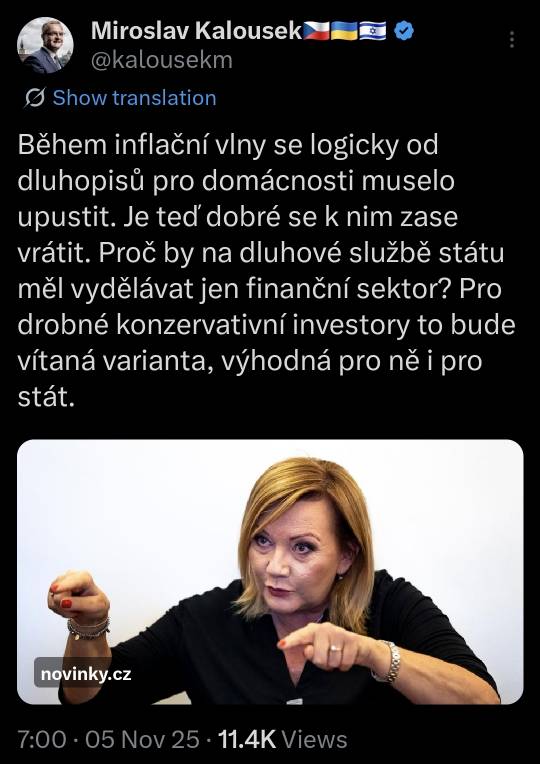Click the Show translation link
The width and height of the screenshot is (540, 764).
pyautogui.click(x=134, y=98)
